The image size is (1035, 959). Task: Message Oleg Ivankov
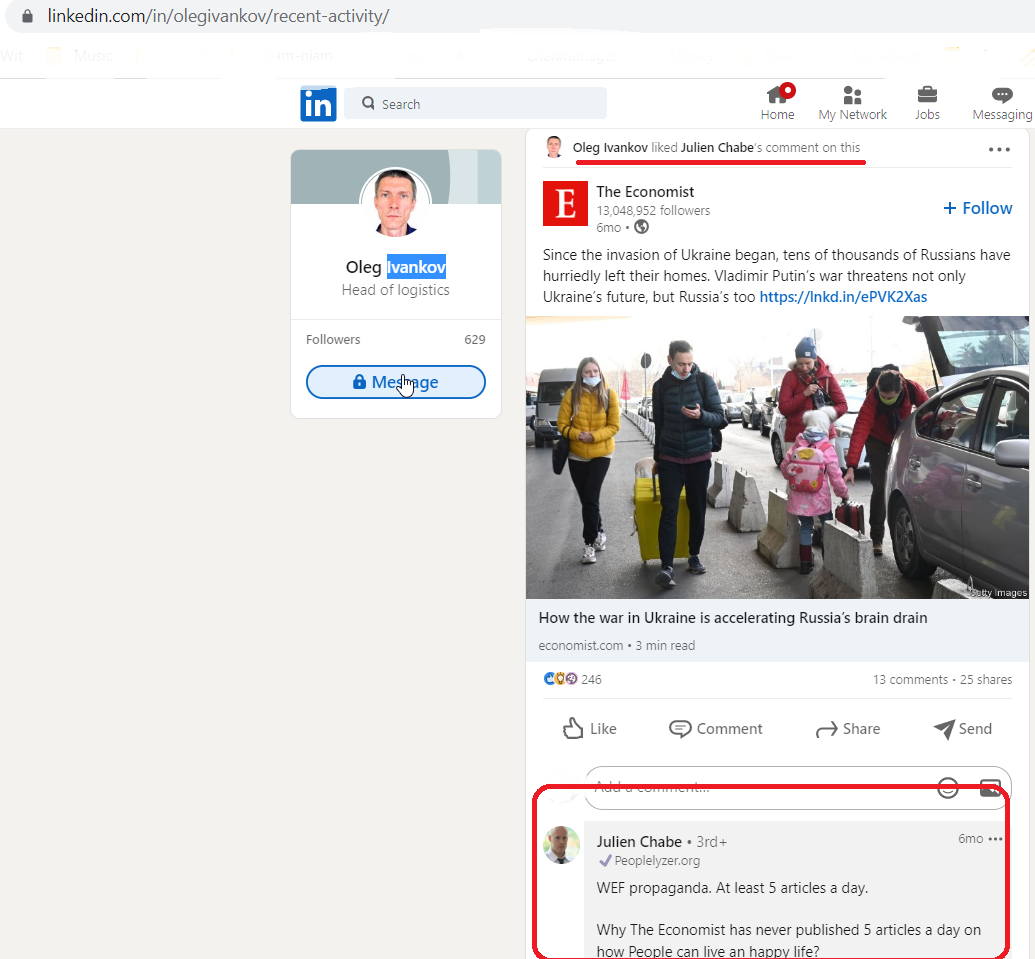click(x=396, y=382)
